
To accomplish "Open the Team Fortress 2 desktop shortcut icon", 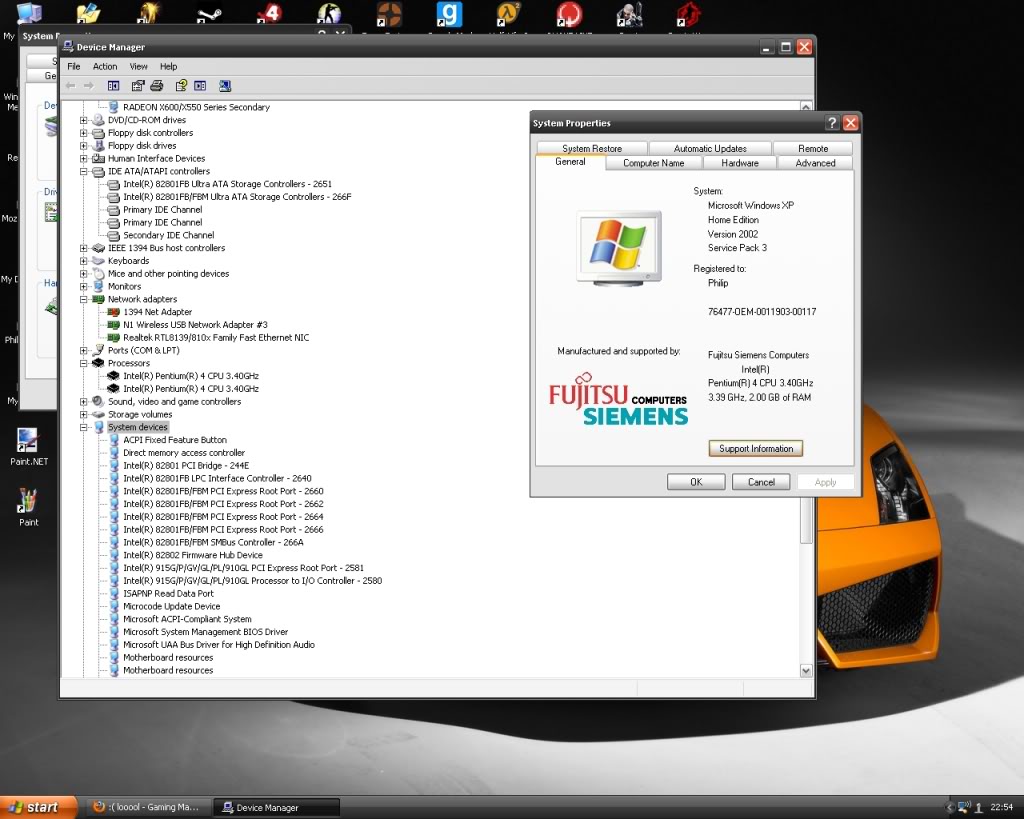I will tap(389, 14).
